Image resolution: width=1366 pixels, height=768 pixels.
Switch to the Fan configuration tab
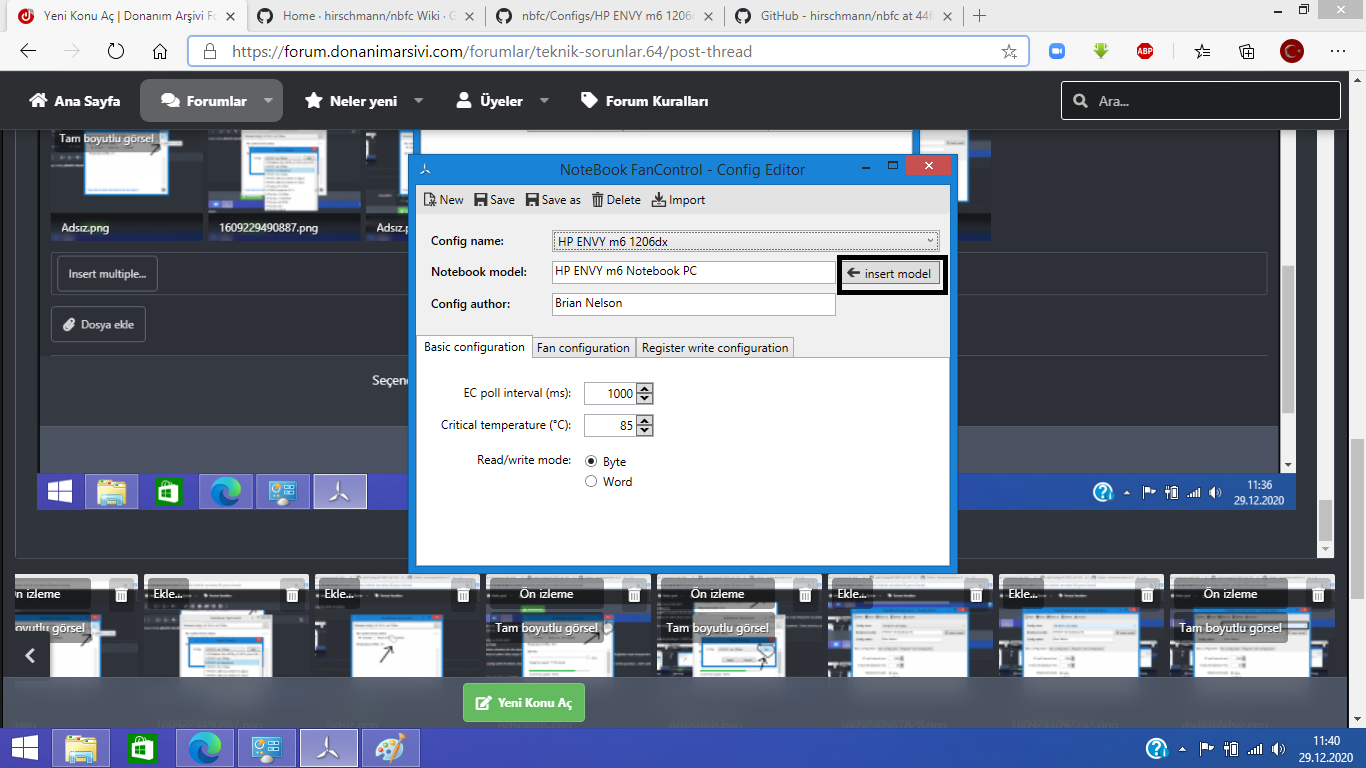583,347
